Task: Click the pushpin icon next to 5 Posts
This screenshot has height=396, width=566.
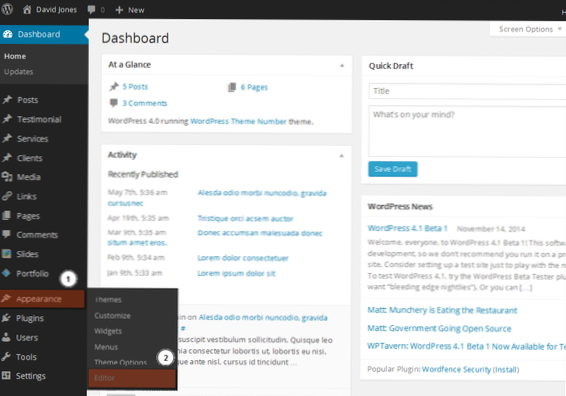Action: pos(114,87)
